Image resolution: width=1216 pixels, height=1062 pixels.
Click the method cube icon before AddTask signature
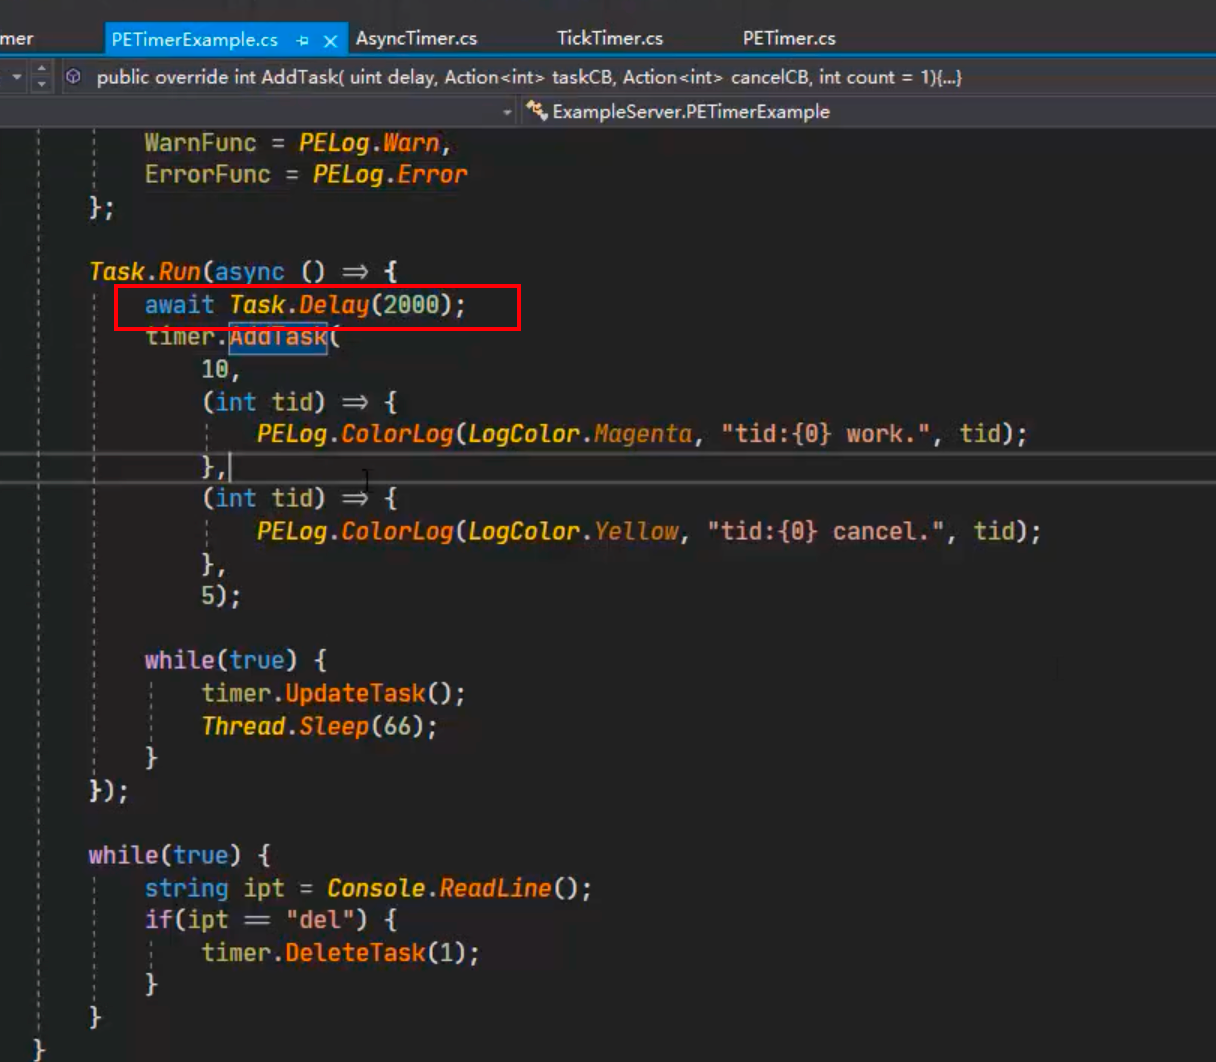[73, 77]
